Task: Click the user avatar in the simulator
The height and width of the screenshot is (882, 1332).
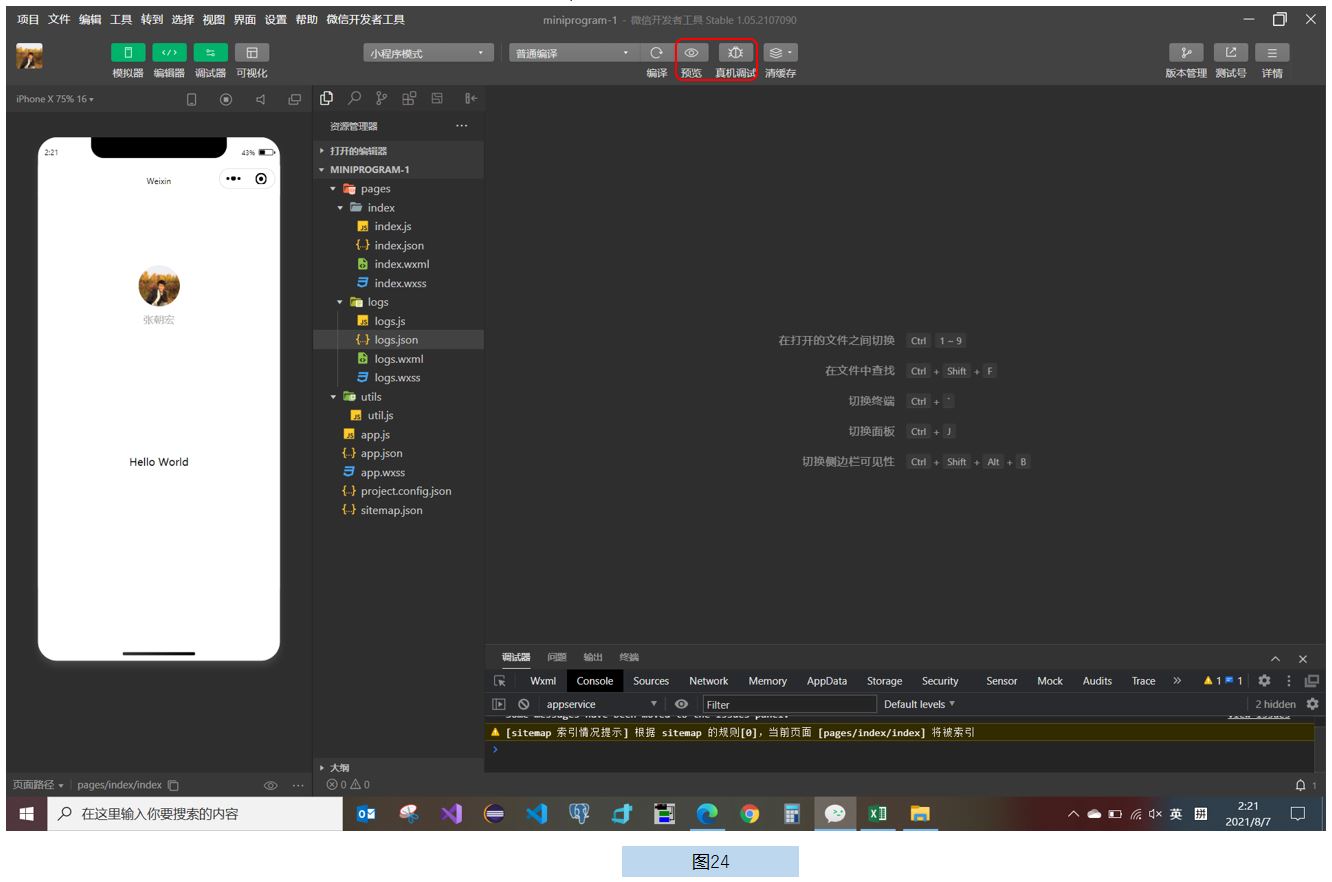Action: click(x=159, y=286)
